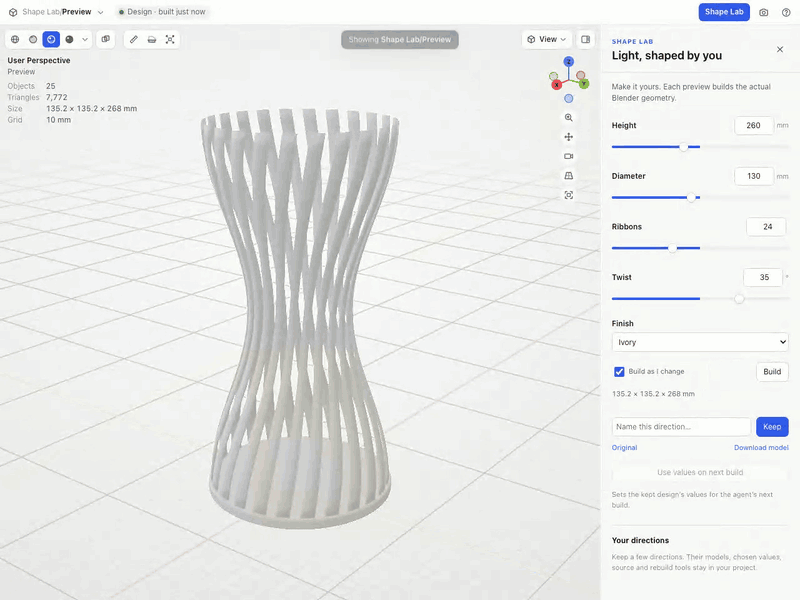Image resolution: width=800 pixels, height=600 pixels.
Task: Click the Triangles count 7,772
Action: (57, 97)
